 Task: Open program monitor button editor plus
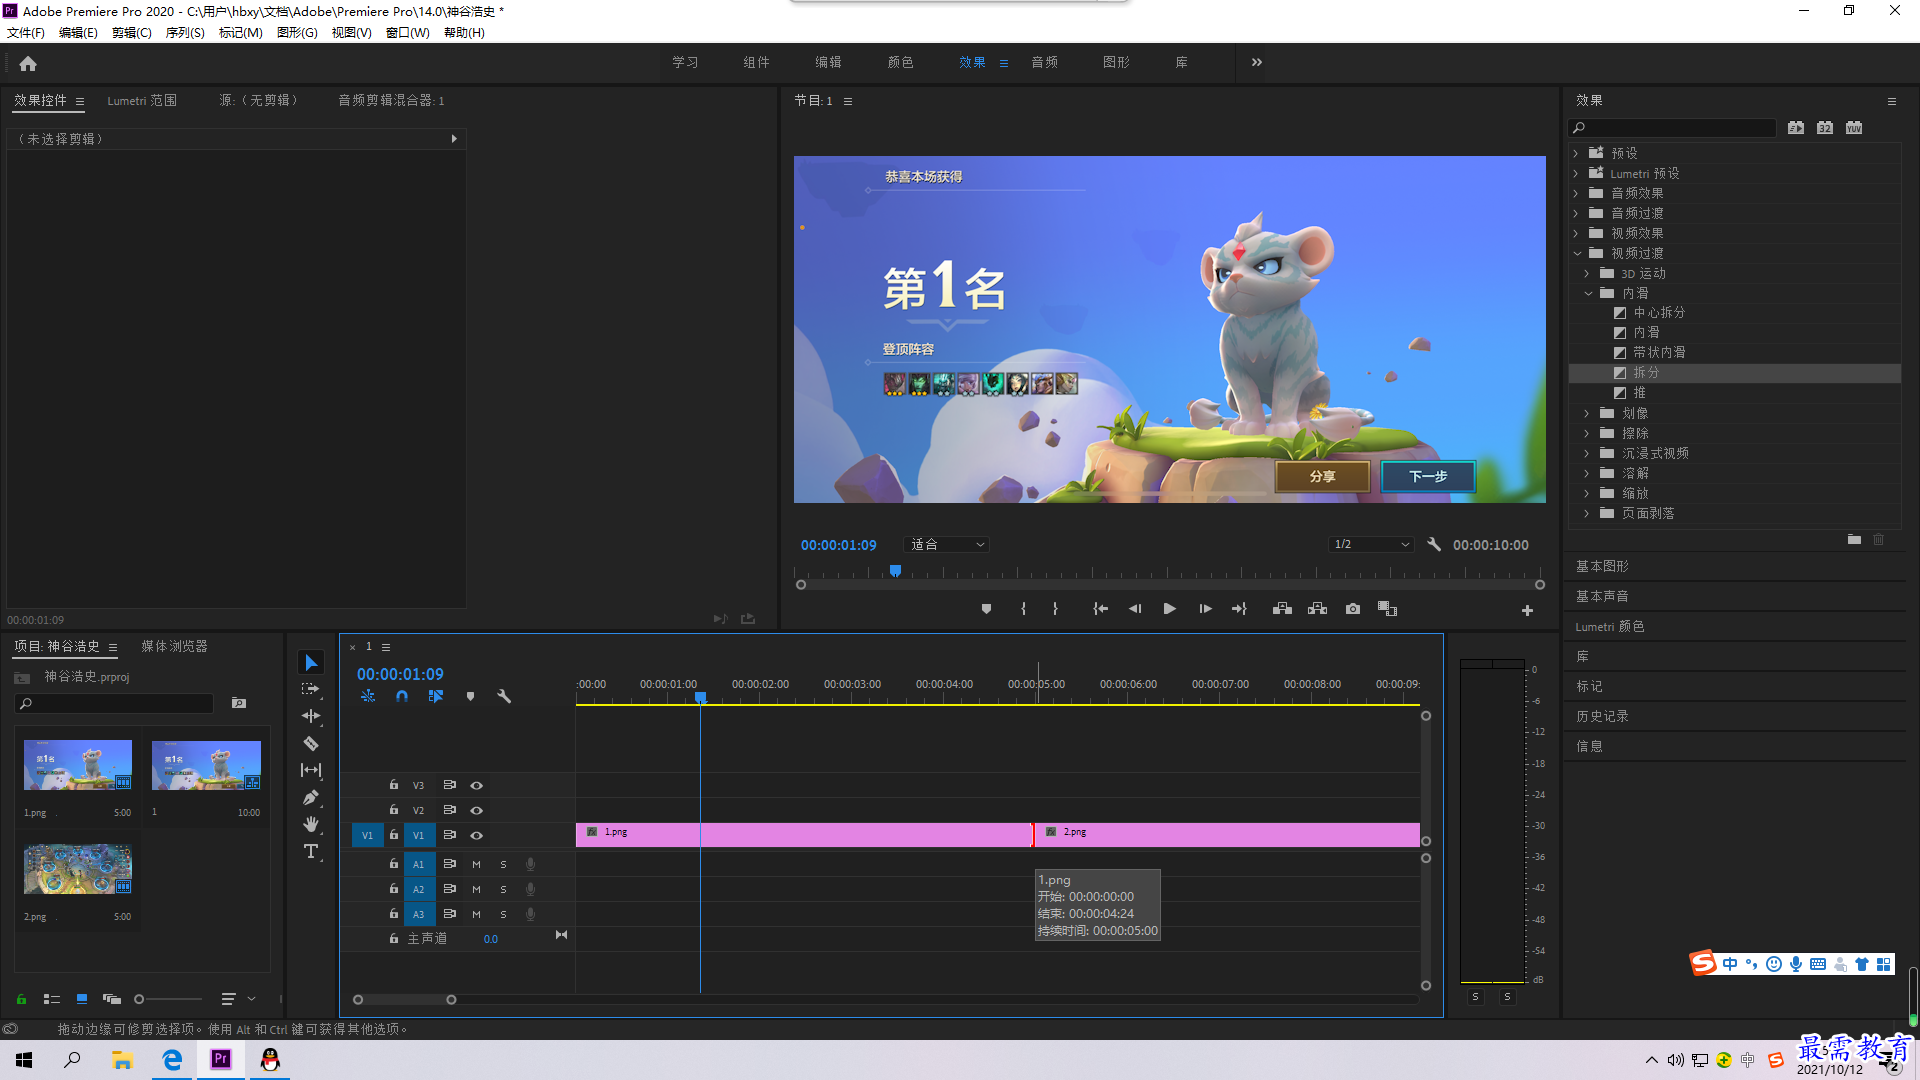(1527, 610)
